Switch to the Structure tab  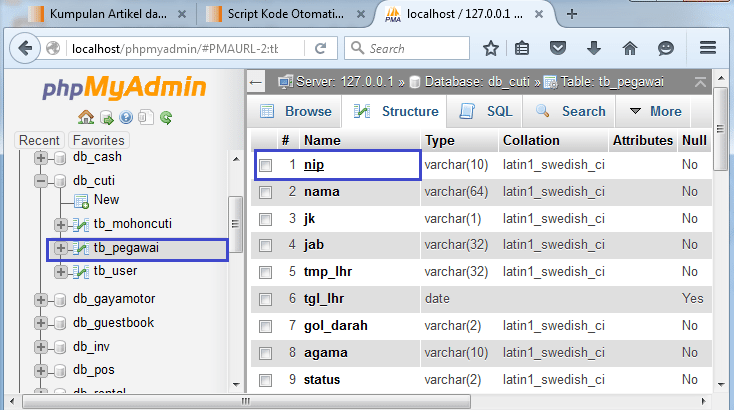point(396,111)
